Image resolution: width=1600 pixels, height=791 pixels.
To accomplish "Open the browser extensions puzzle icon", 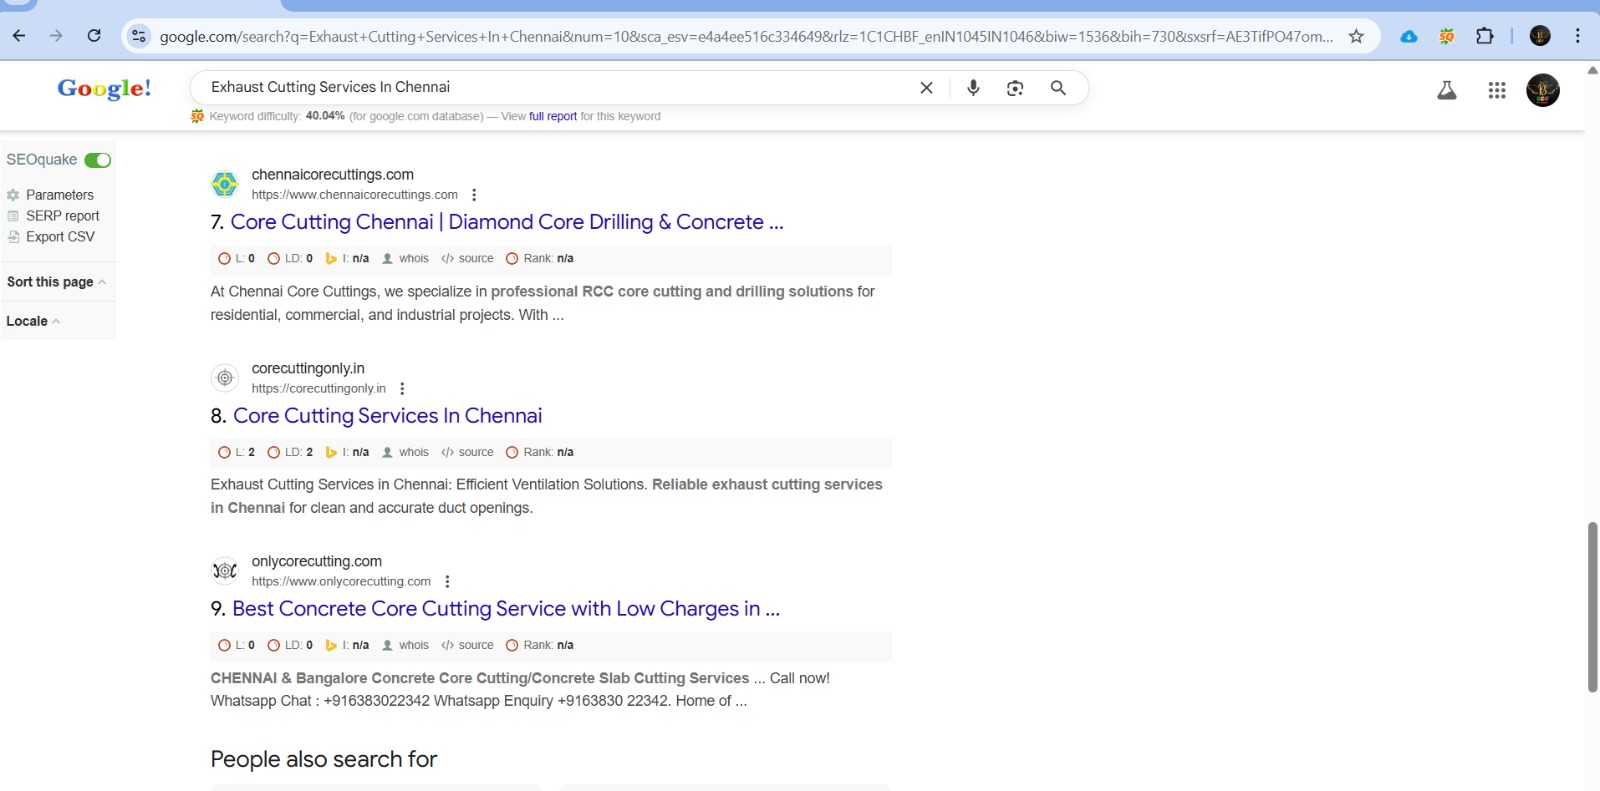I will point(1484,36).
